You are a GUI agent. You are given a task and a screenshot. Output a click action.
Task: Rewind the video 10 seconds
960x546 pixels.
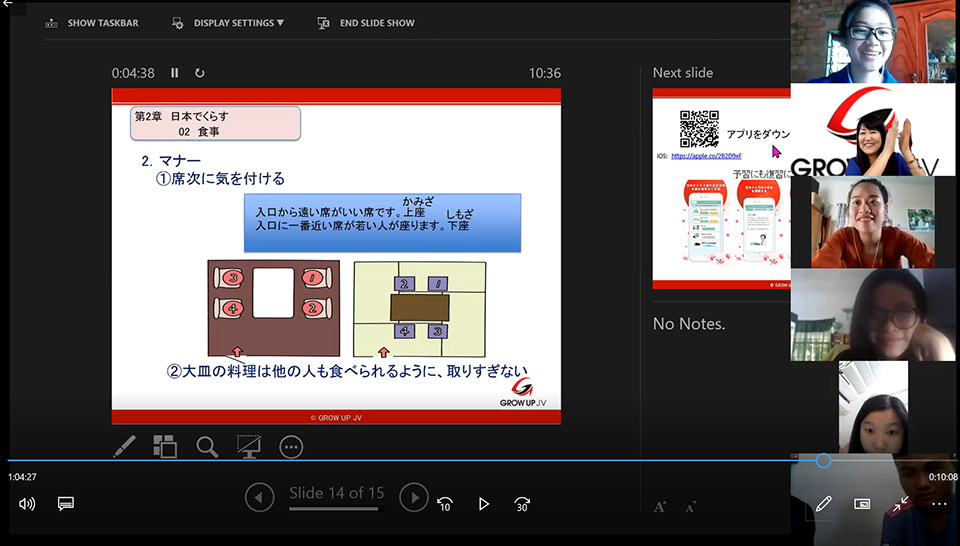point(445,504)
